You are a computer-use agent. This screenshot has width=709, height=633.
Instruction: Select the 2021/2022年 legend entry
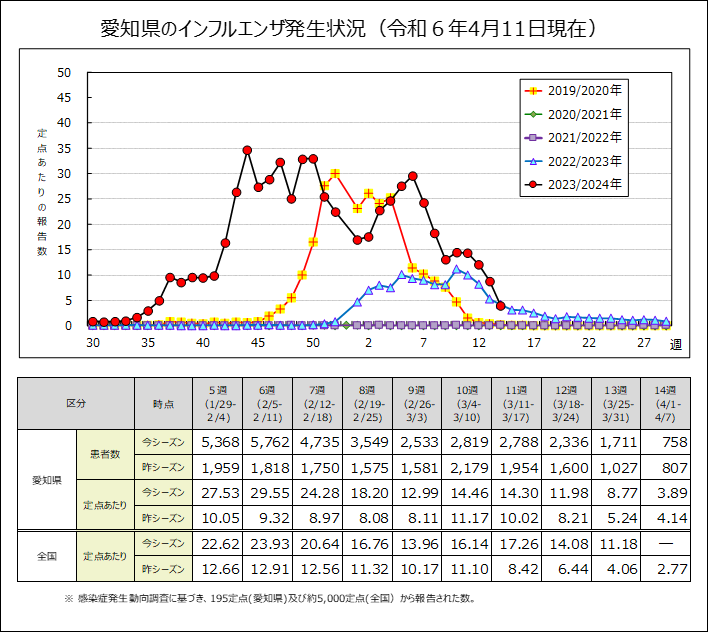[x=573, y=137]
